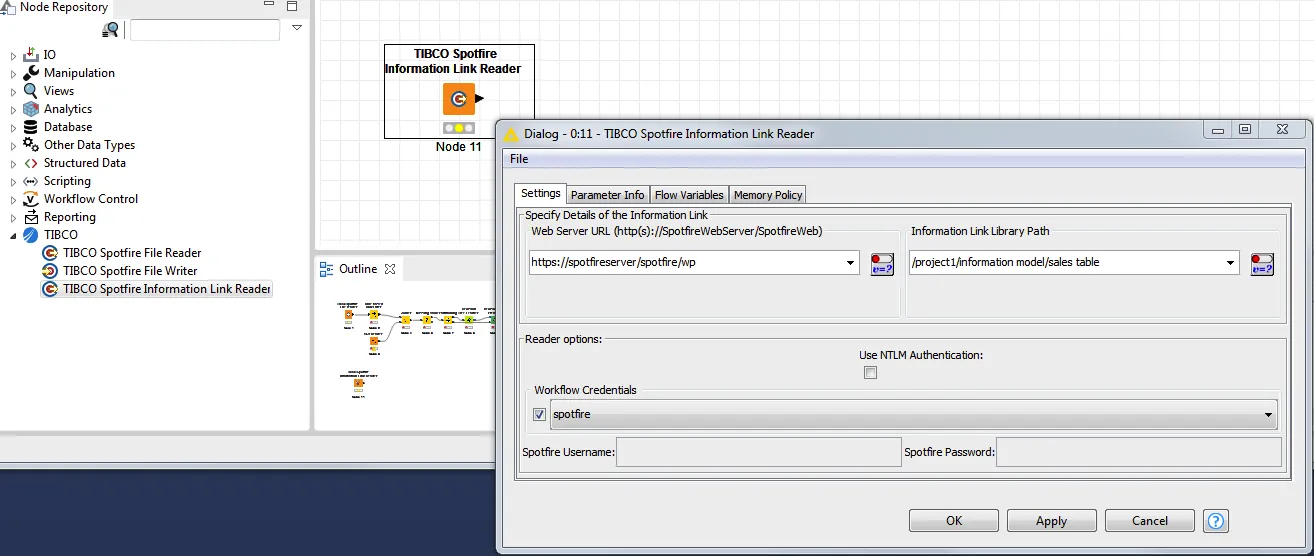Viewport: 1314px width, 556px height.
Task: Click the Views magnifier icon
Action: [30, 91]
